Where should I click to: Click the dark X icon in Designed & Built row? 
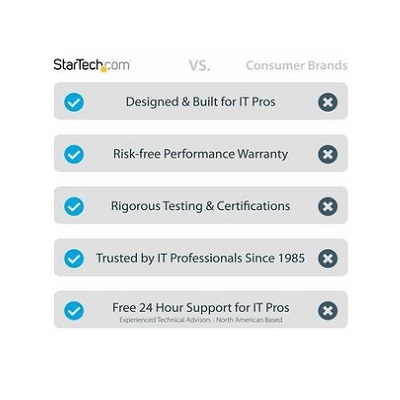point(328,102)
